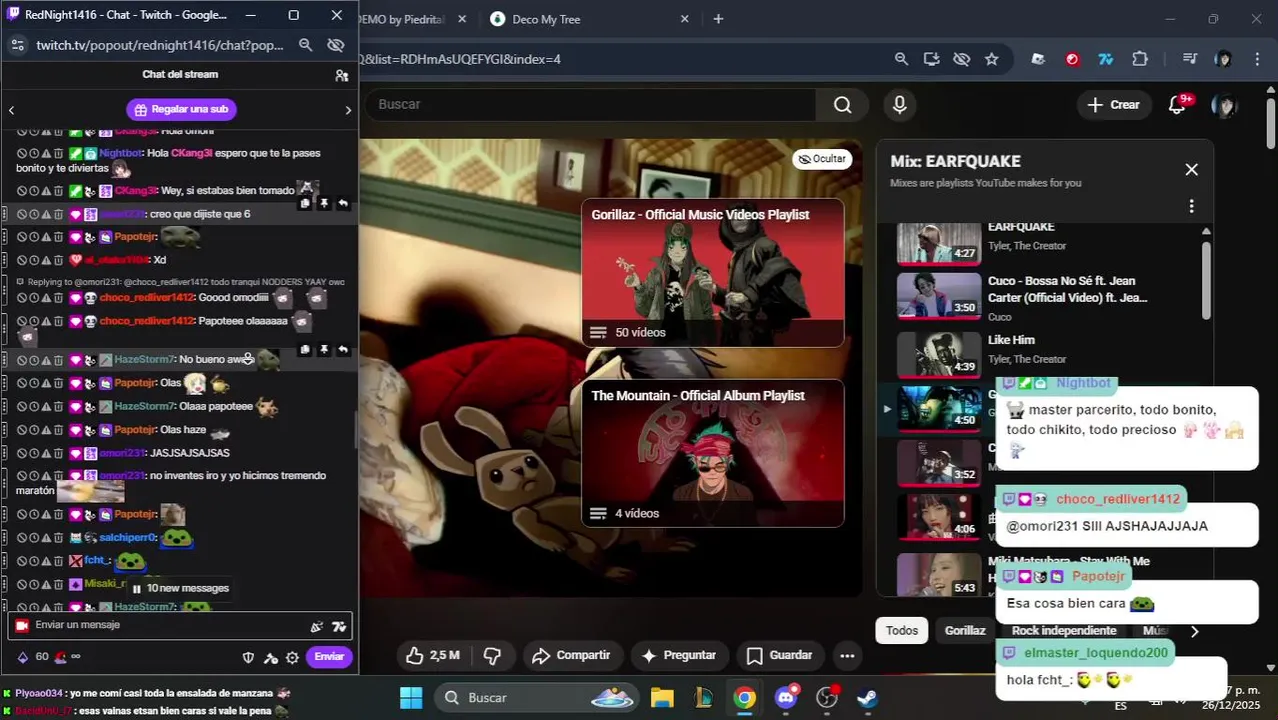Toggle crossed-eye icon in YouTube address bar
The width and height of the screenshot is (1278, 720).
(961, 59)
